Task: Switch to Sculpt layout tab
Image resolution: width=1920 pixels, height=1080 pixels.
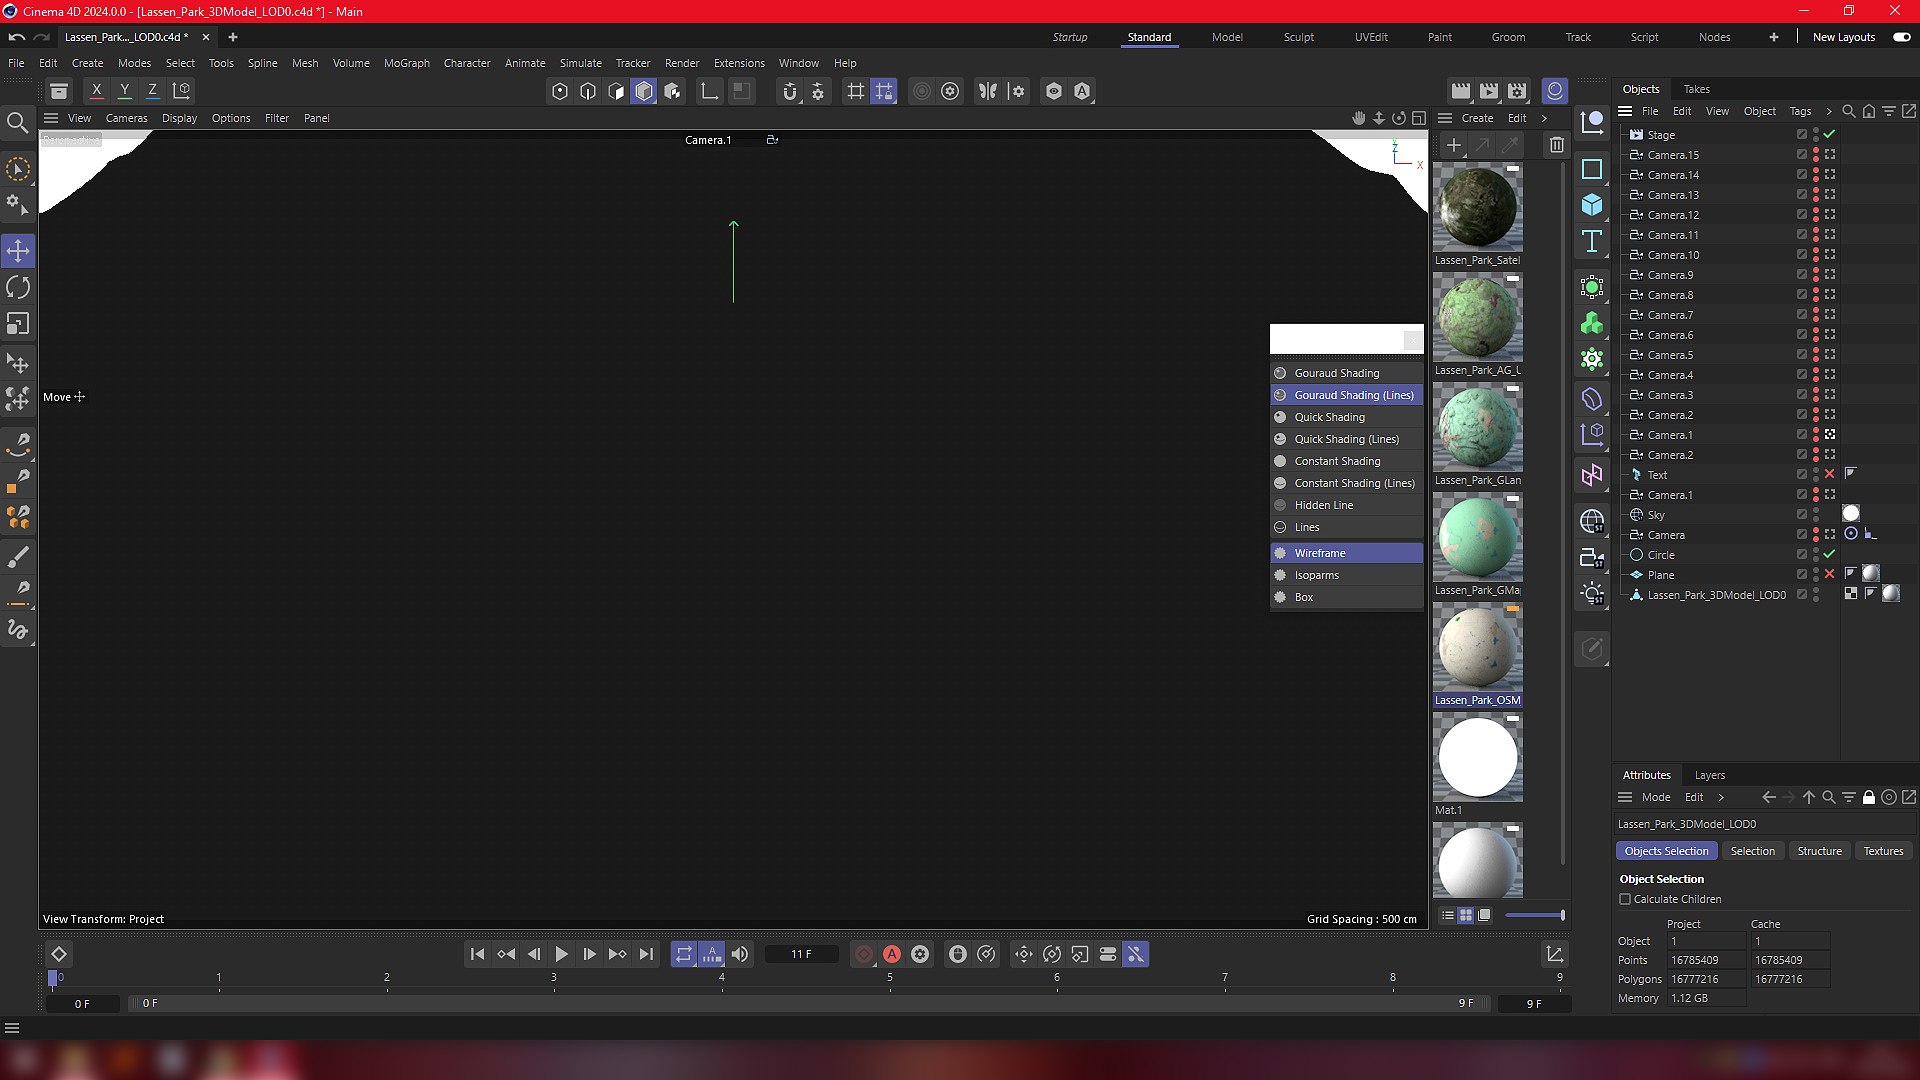Action: 1299,37
